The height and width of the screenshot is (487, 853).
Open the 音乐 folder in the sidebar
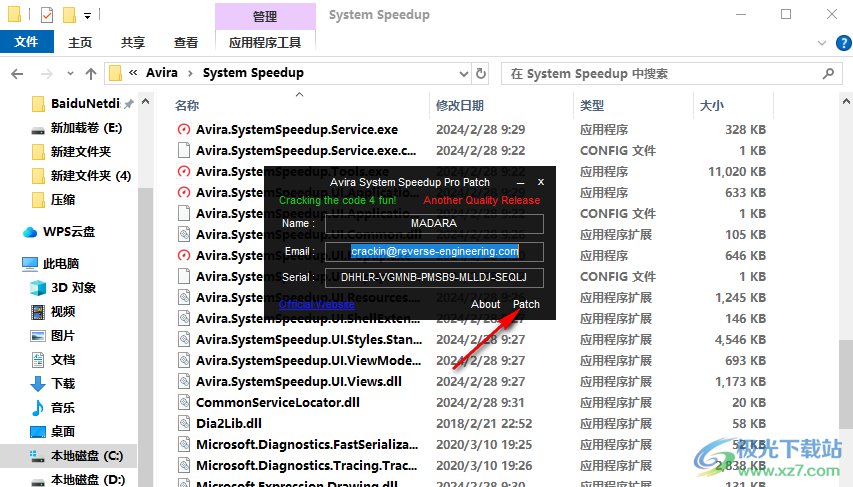pyautogui.click(x=63, y=408)
